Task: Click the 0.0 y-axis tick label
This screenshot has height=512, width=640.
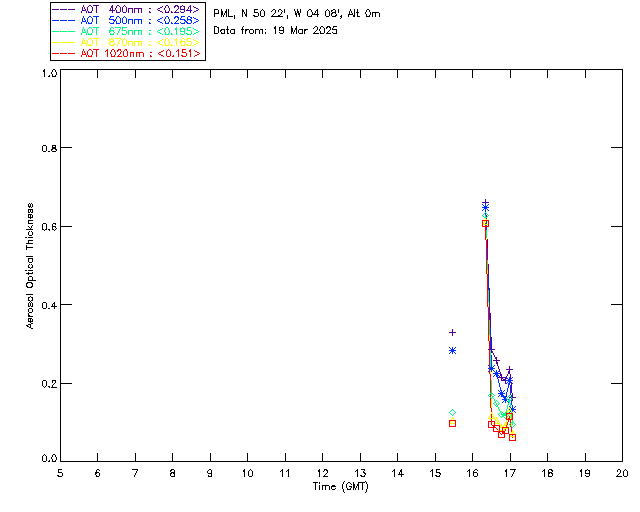Action: pyautogui.click(x=49, y=459)
